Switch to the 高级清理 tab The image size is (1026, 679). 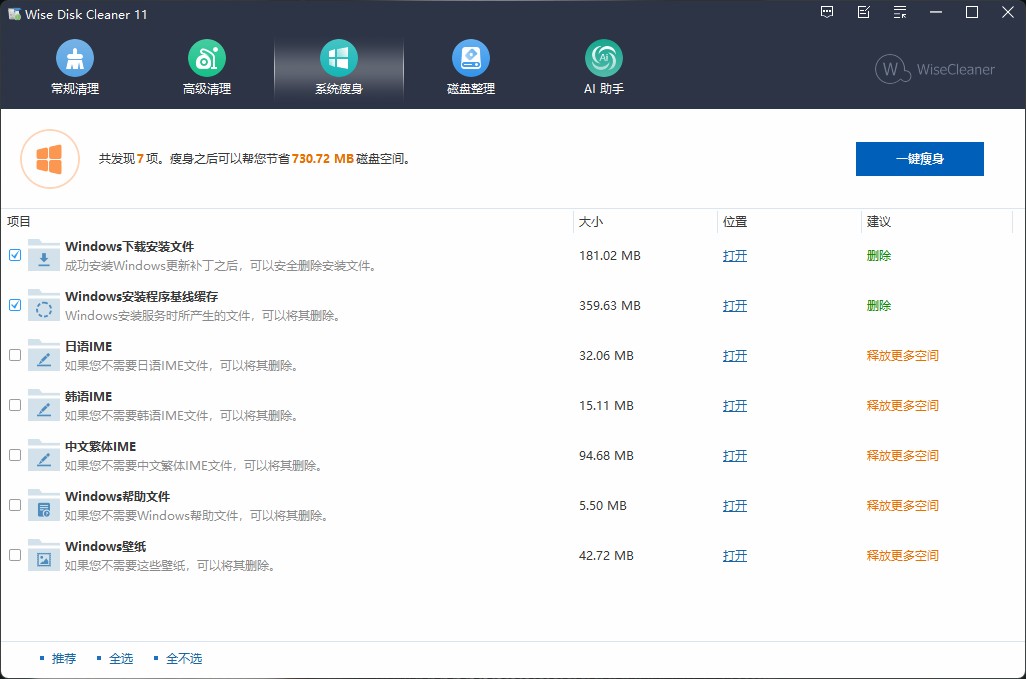click(207, 68)
